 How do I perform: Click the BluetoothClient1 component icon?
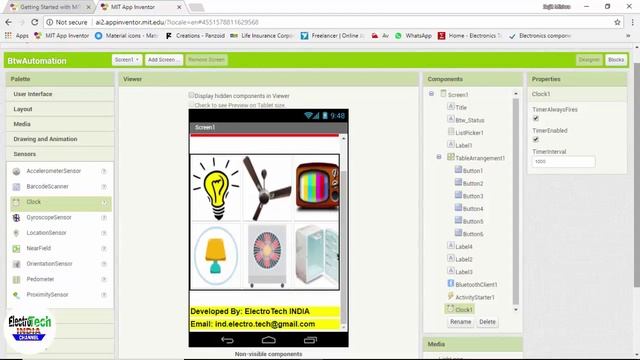[451, 284]
